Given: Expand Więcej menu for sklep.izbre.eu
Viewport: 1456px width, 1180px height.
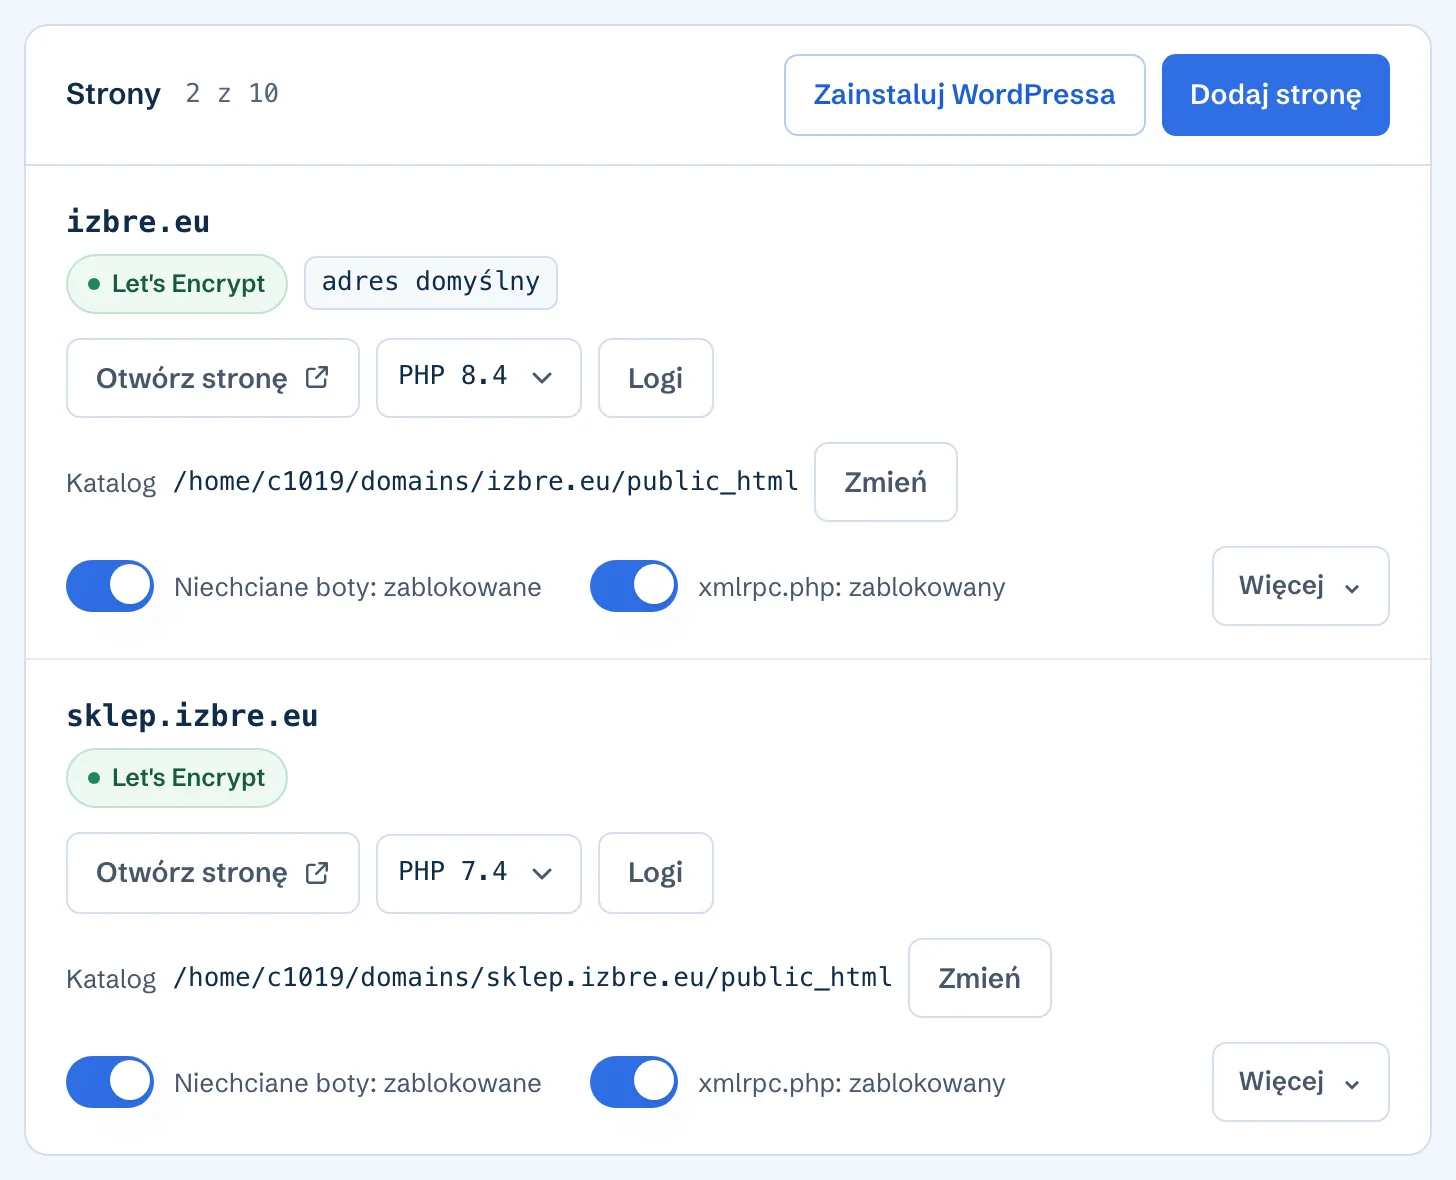Looking at the screenshot, I should [1301, 1082].
